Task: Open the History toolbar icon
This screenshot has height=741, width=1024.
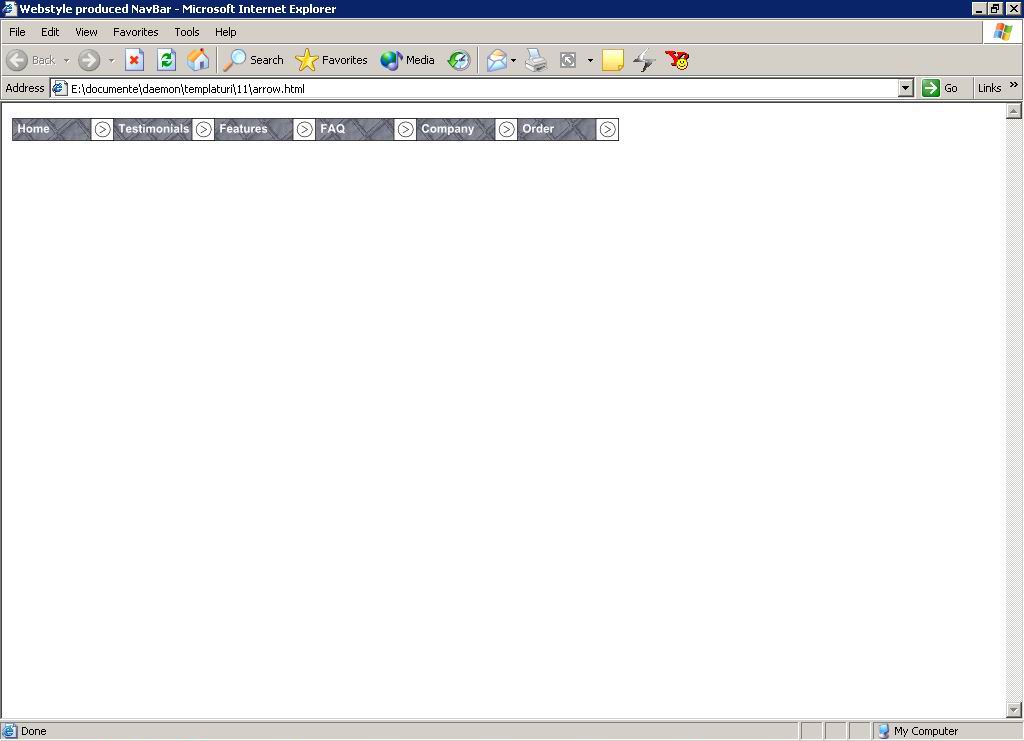Action: point(458,61)
